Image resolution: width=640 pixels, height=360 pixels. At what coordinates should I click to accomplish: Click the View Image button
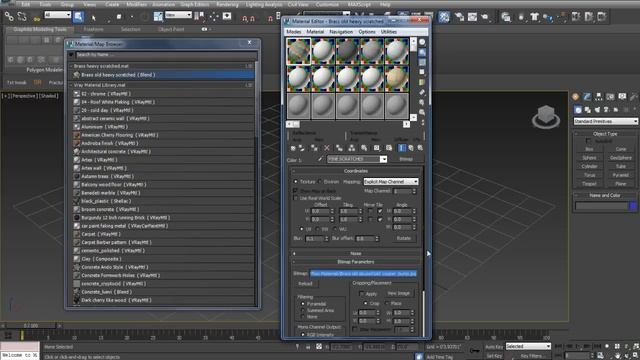point(398,293)
